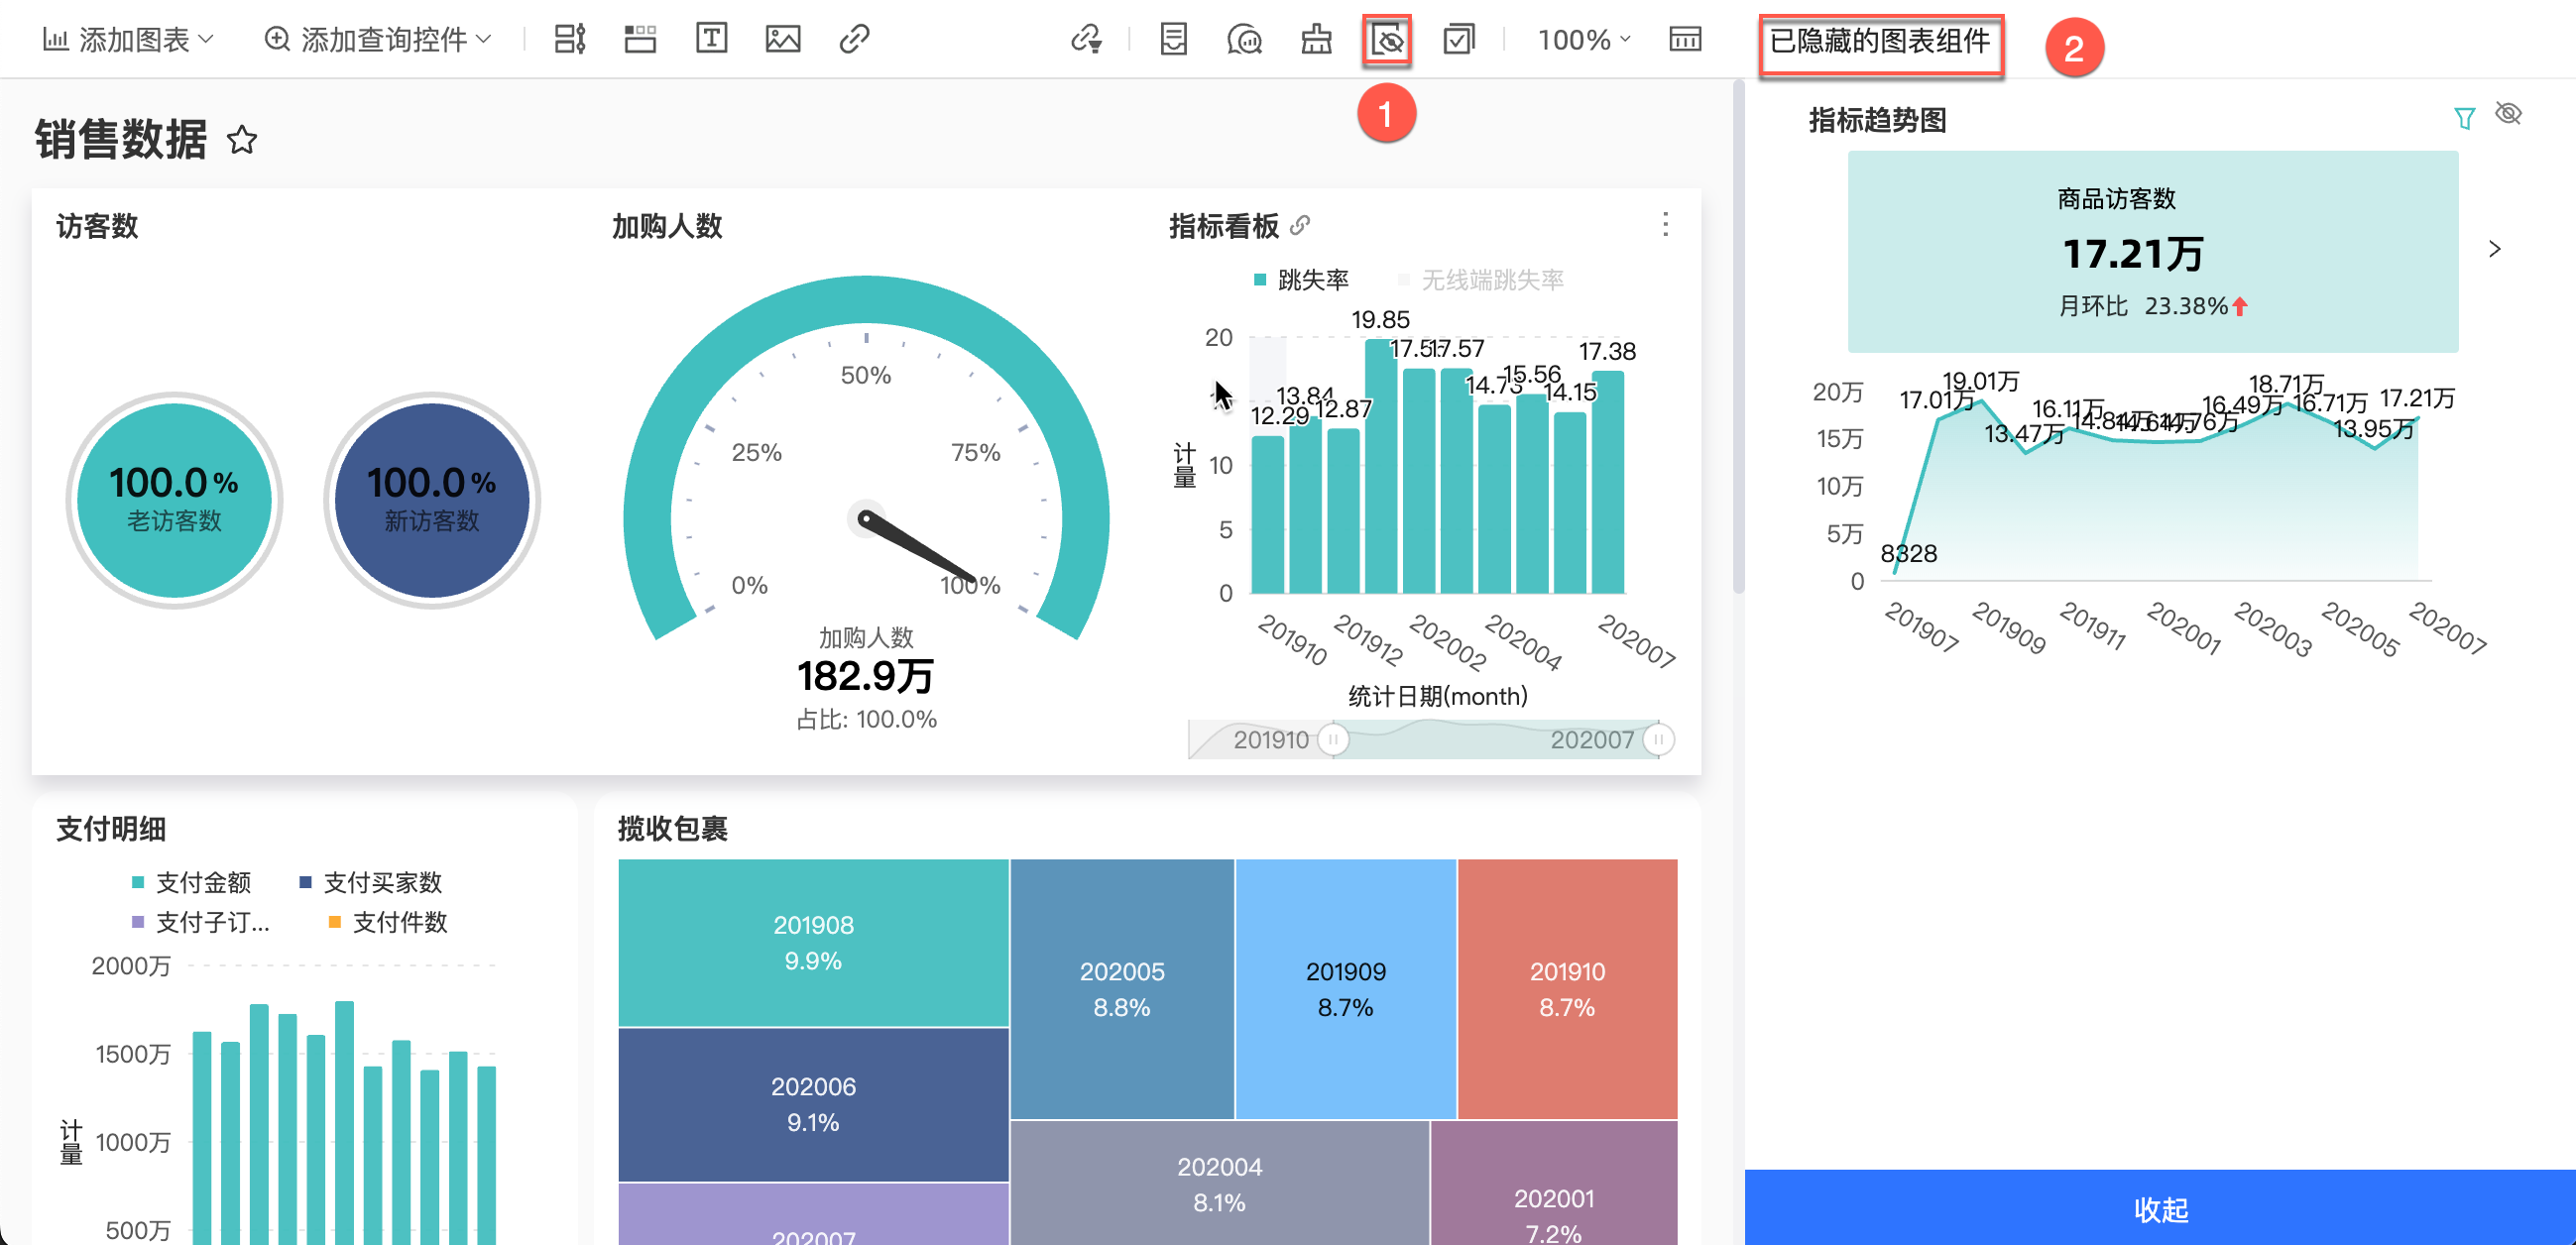Open the hidden chart components icon

1386,40
